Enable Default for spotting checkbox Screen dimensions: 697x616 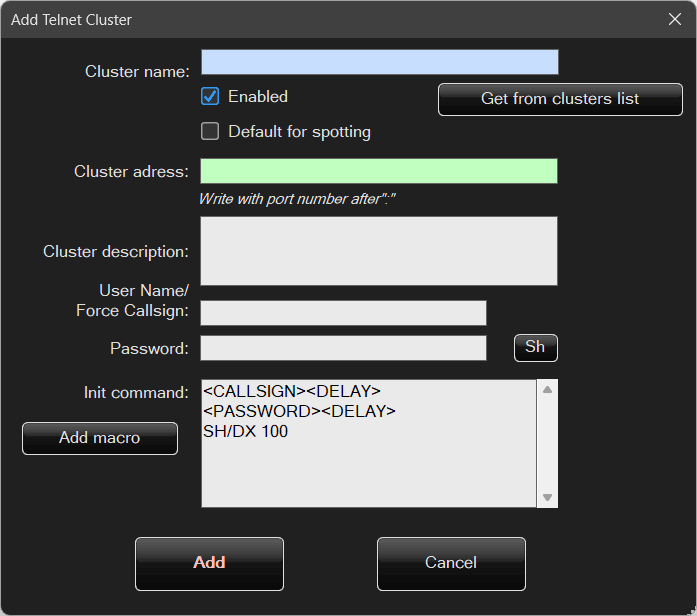click(210, 131)
